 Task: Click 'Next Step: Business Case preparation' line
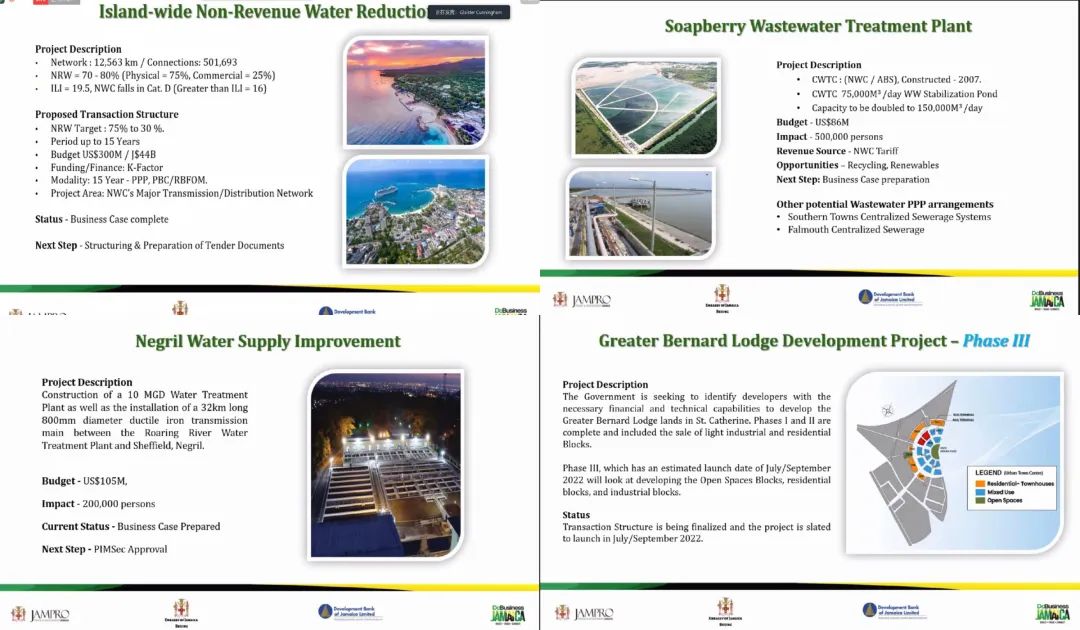853,180
